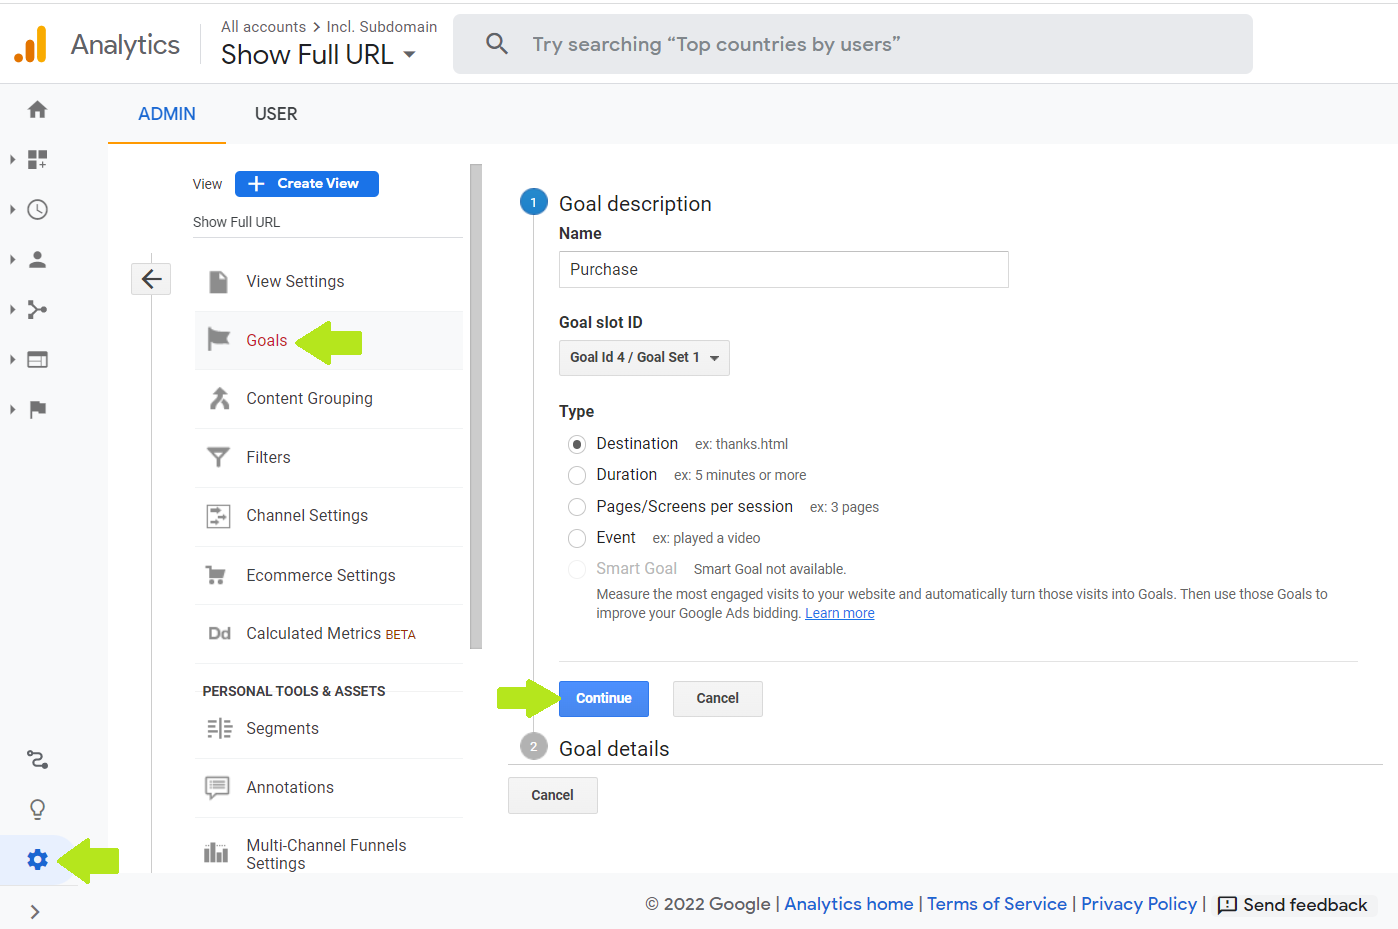1398x929 pixels.
Task: Click the Create View button
Action: point(307,184)
